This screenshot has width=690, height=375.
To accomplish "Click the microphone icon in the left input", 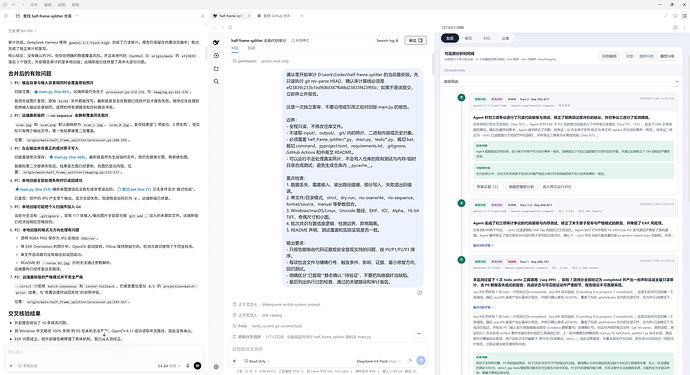I will point(187,366).
